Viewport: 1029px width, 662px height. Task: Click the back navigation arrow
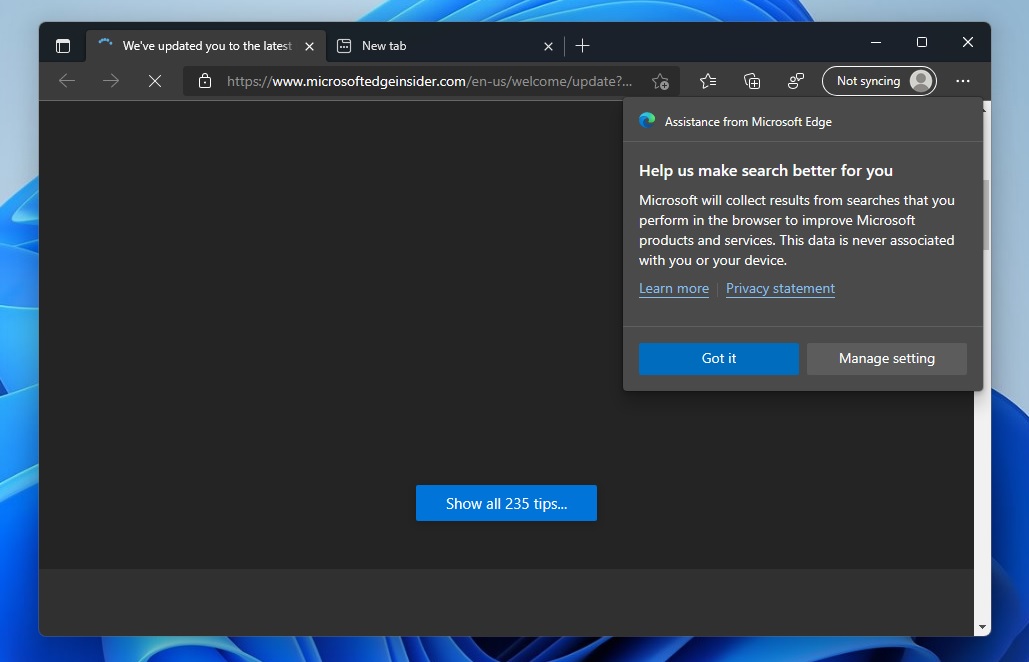(x=67, y=81)
